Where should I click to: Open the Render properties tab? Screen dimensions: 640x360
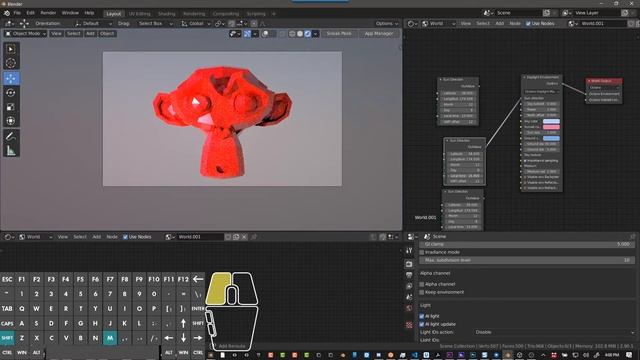point(409,264)
